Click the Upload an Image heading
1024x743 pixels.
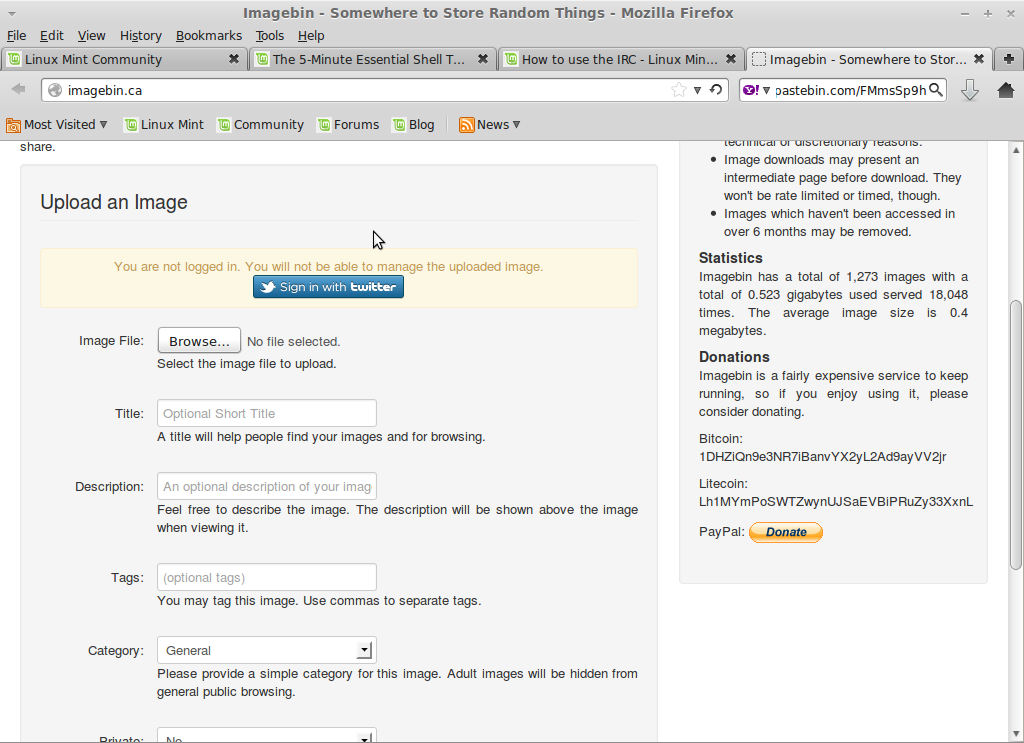[x=114, y=202]
